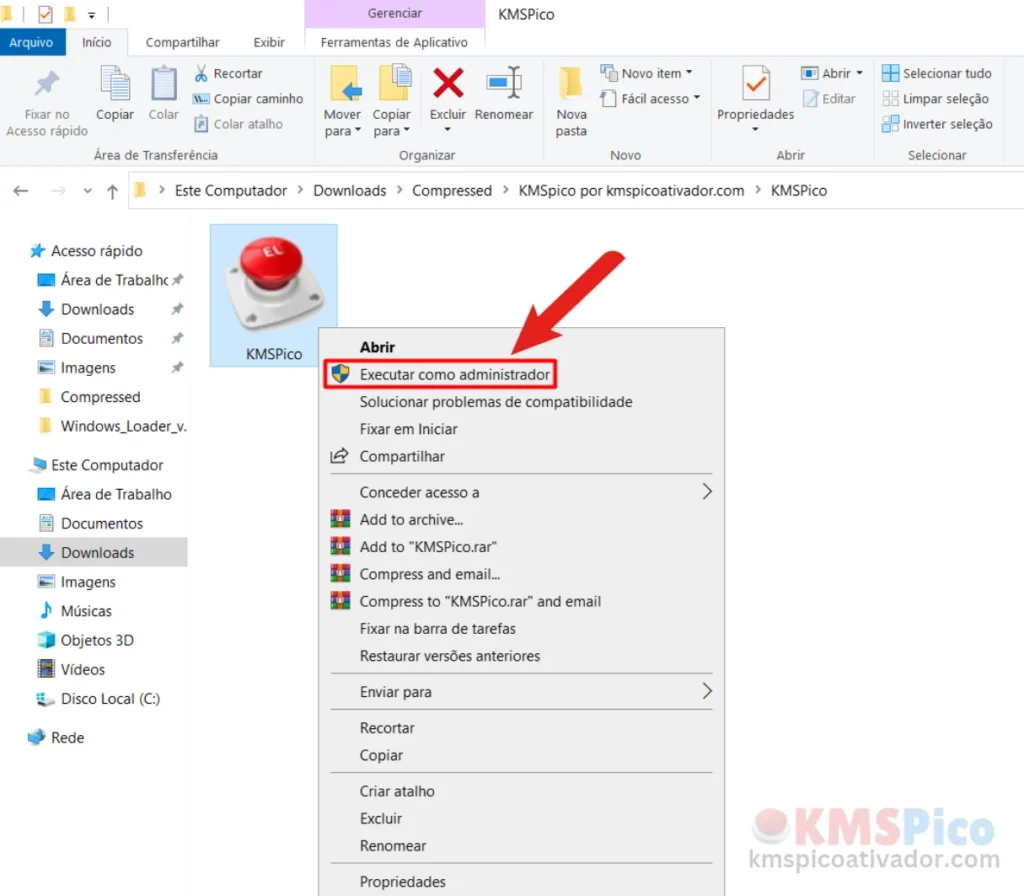Navigate up with the up-arrow icon
The height and width of the screenshot is (896, 1024).
[111, 190]
